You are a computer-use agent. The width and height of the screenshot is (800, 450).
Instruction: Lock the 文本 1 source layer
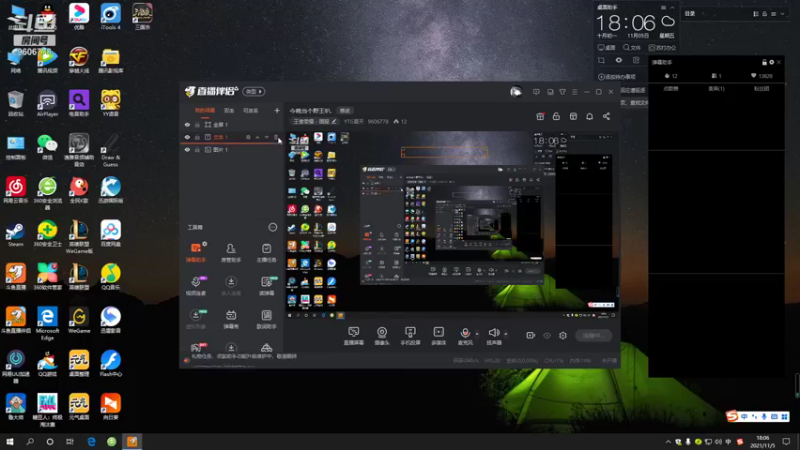tap(197, 137)
